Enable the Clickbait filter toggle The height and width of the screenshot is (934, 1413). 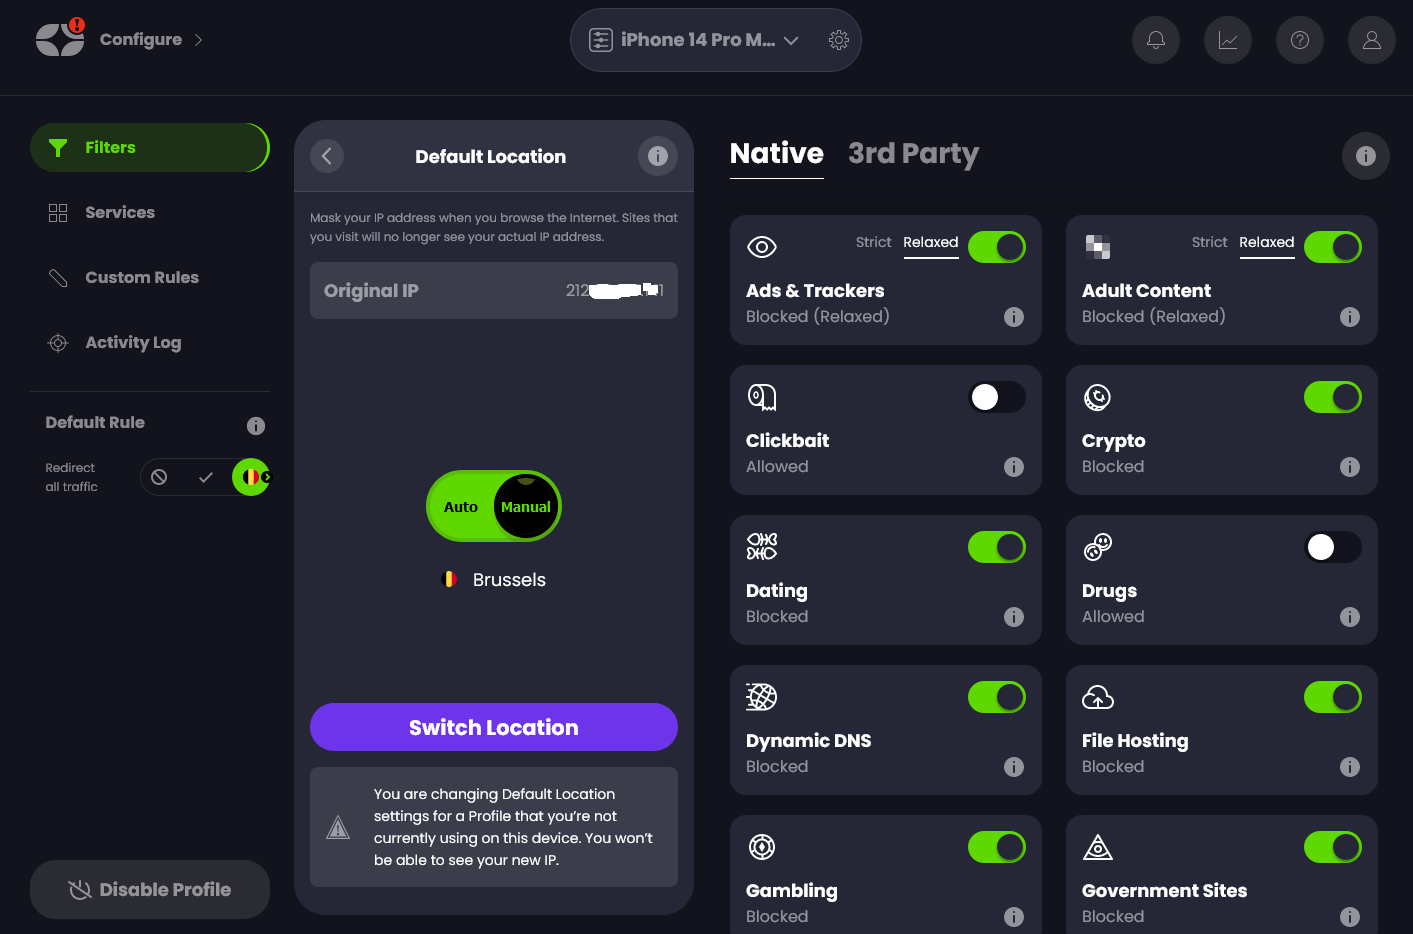(996, 397)
